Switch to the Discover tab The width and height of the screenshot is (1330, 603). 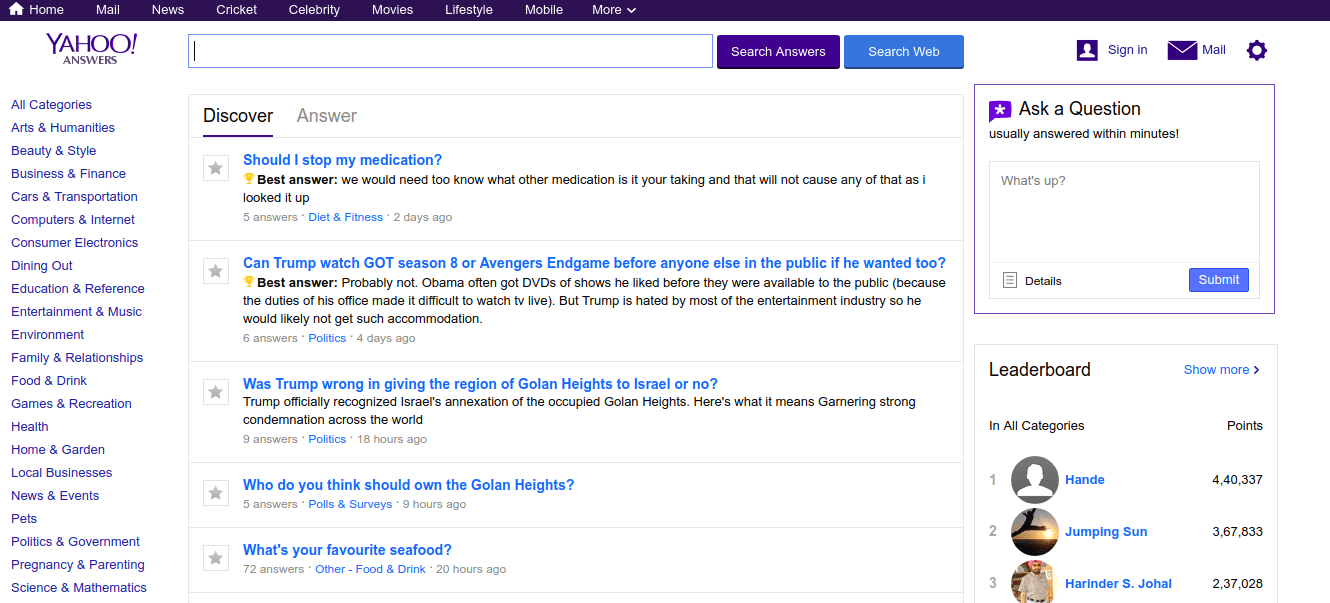(x=238, y=116)
